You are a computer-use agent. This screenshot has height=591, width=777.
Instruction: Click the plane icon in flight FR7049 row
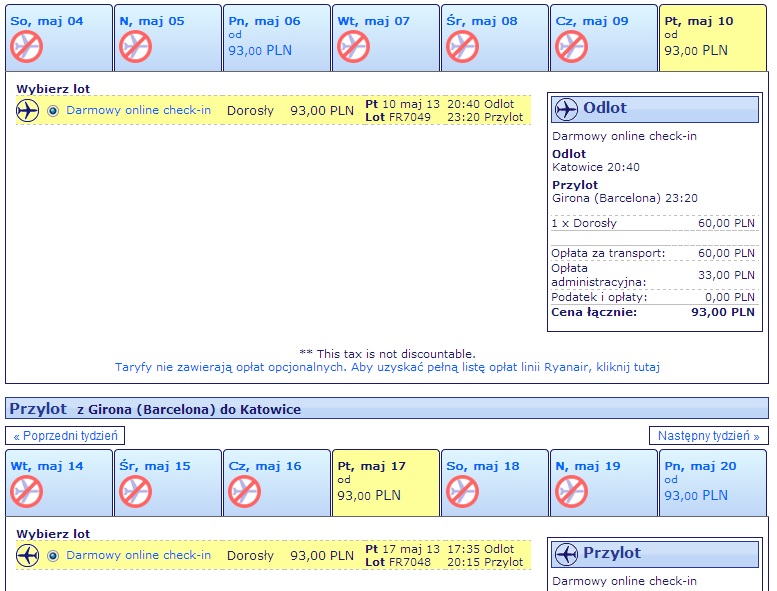[28, 110]
